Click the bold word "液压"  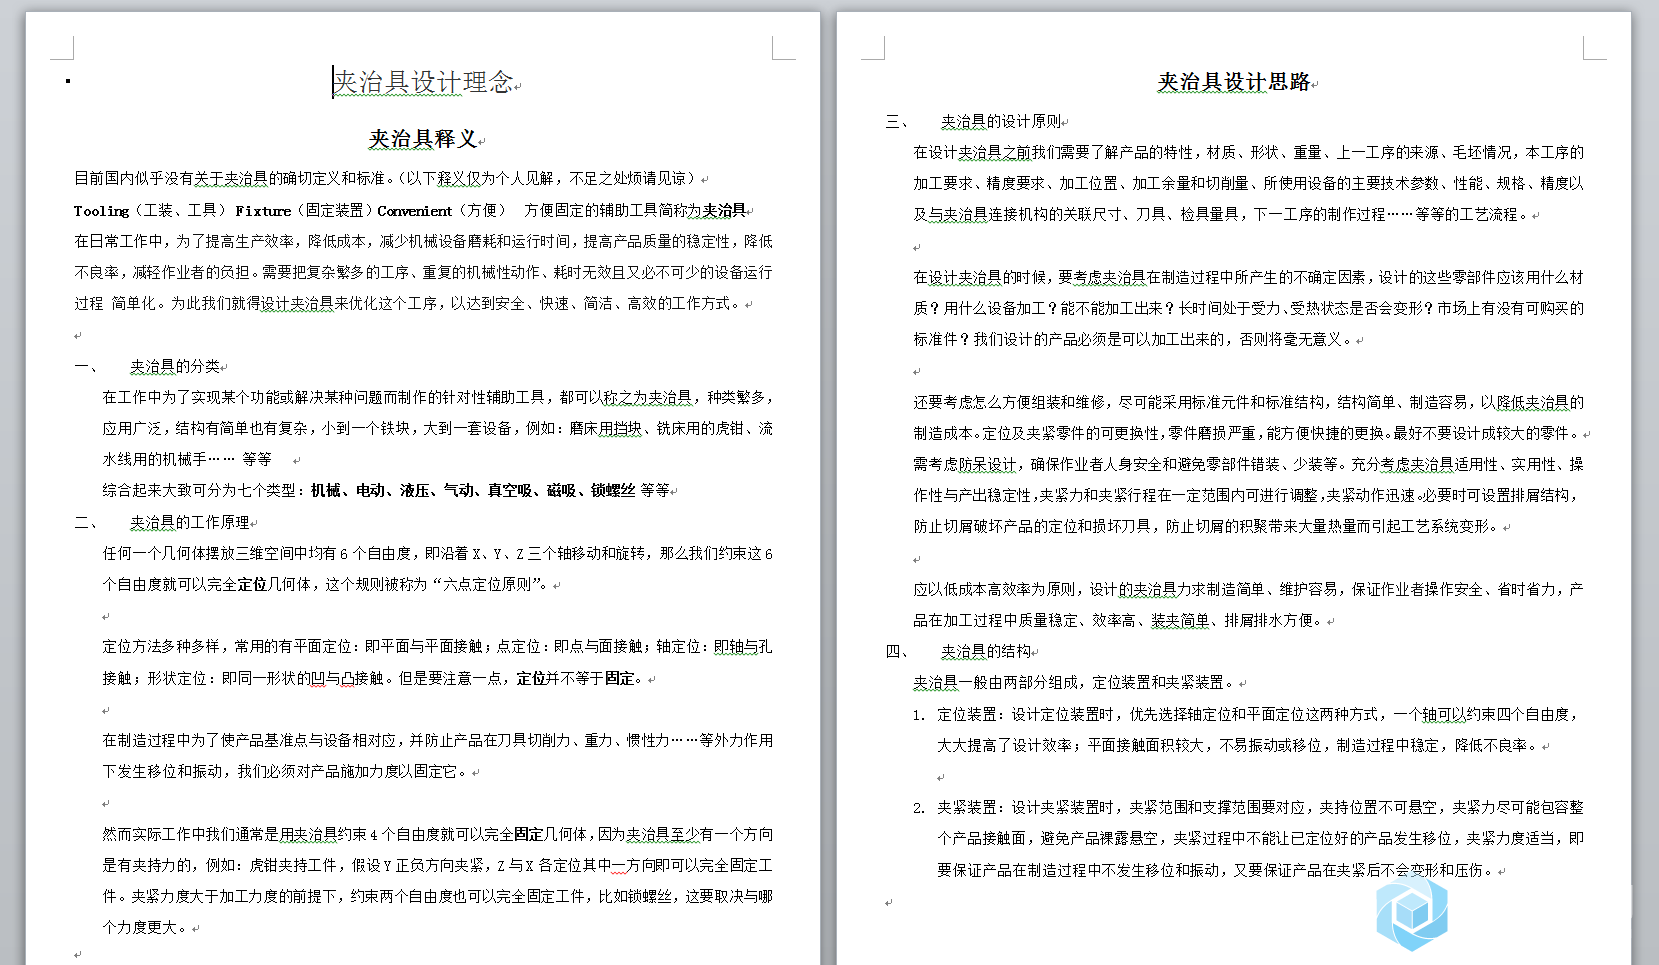click(x=414, y=490)
